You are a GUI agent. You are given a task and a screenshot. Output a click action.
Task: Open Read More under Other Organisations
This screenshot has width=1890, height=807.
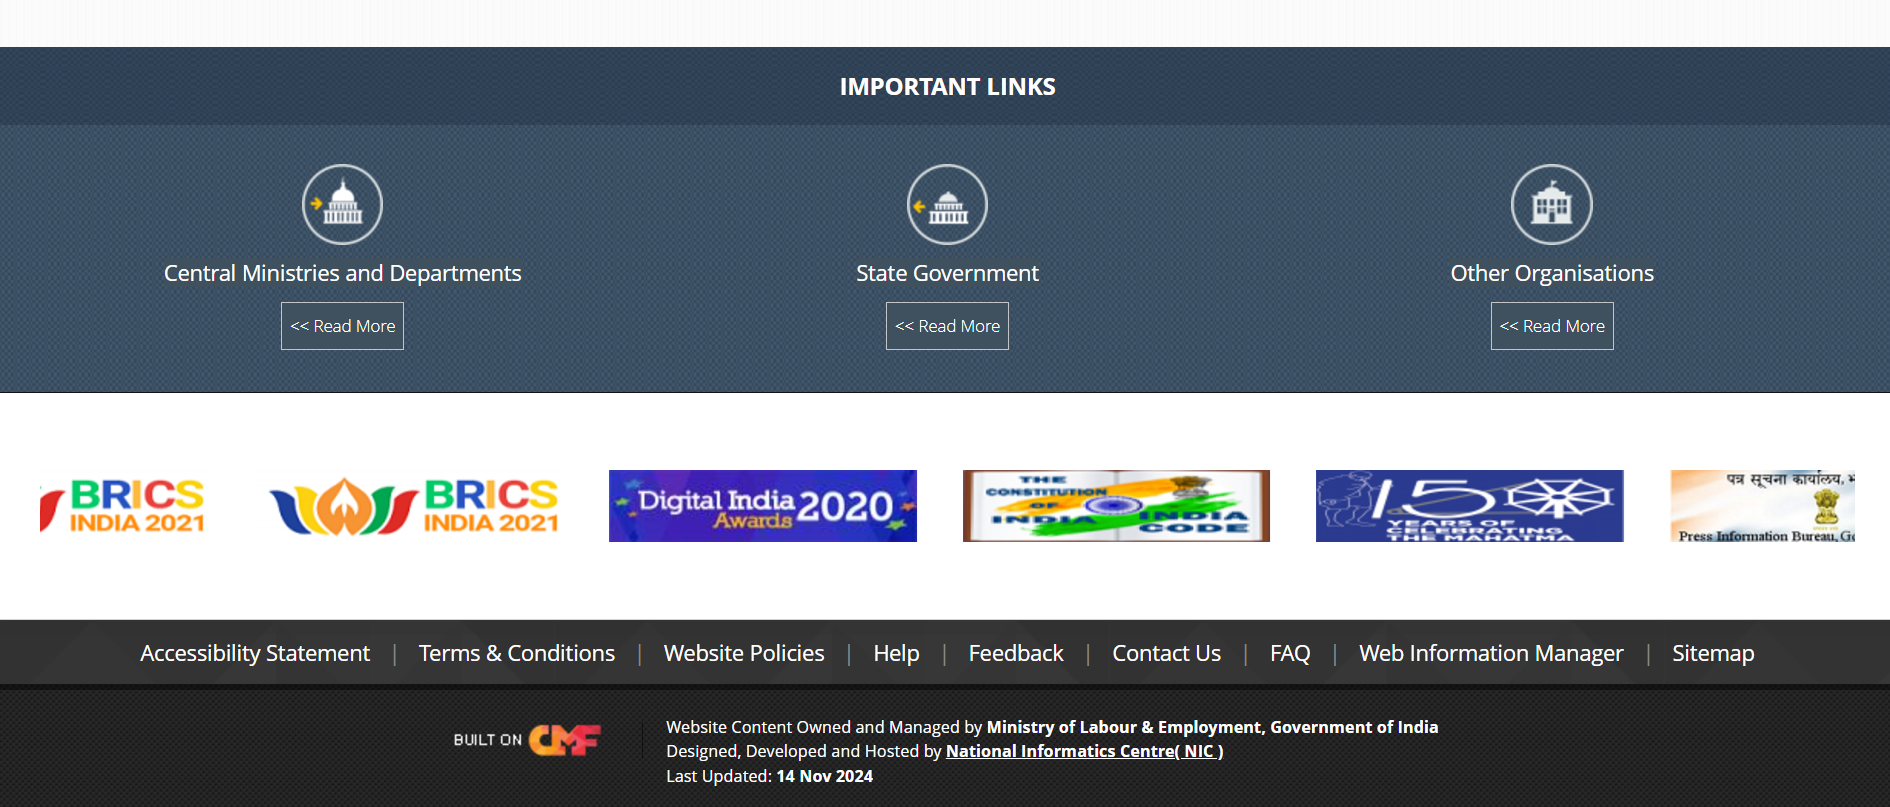point(1552,326)
